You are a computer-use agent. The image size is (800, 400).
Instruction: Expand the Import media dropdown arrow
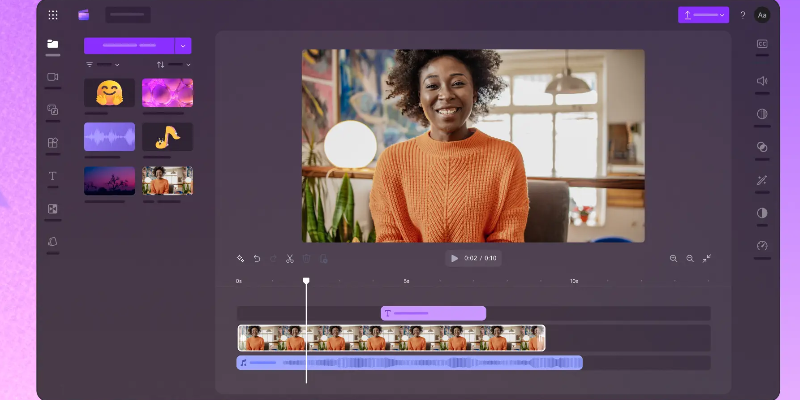coord(183,45)
